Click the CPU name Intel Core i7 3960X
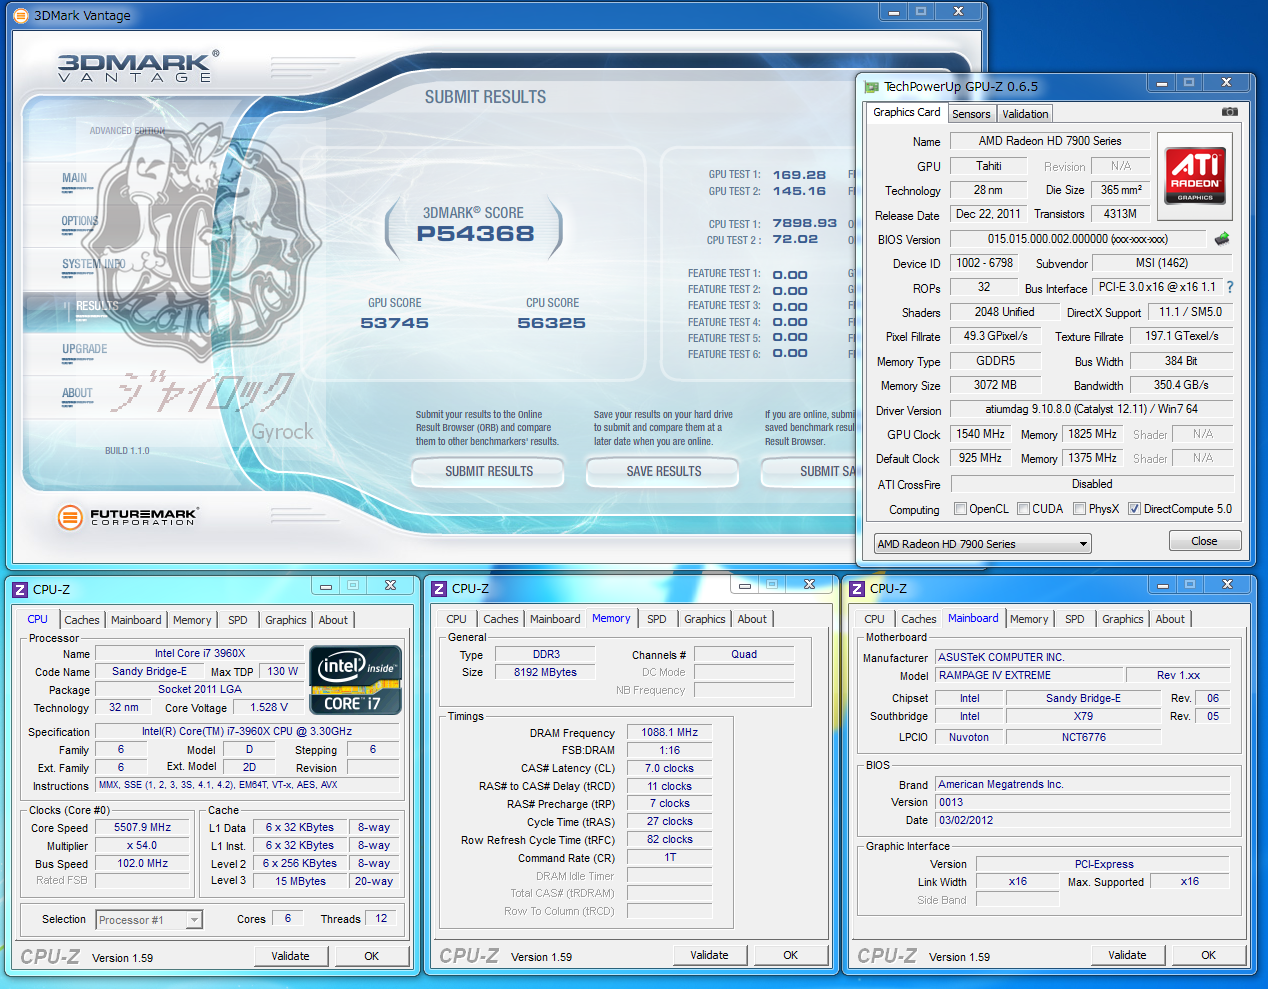This screenshot has width=1268, height=989. (200, 653)
